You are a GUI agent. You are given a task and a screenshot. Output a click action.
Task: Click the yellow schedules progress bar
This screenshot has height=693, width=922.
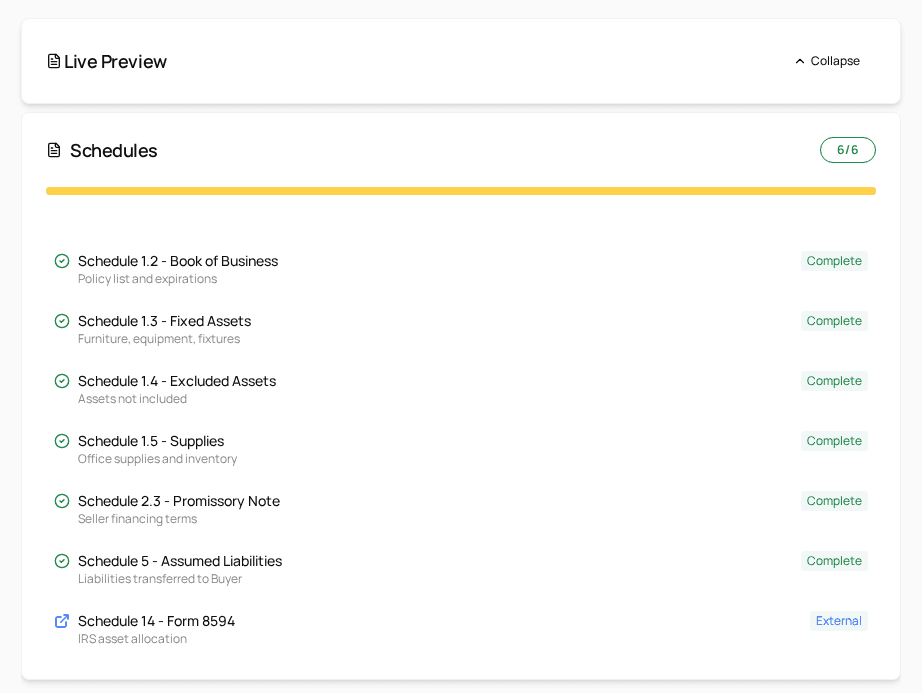click(460, 191)
